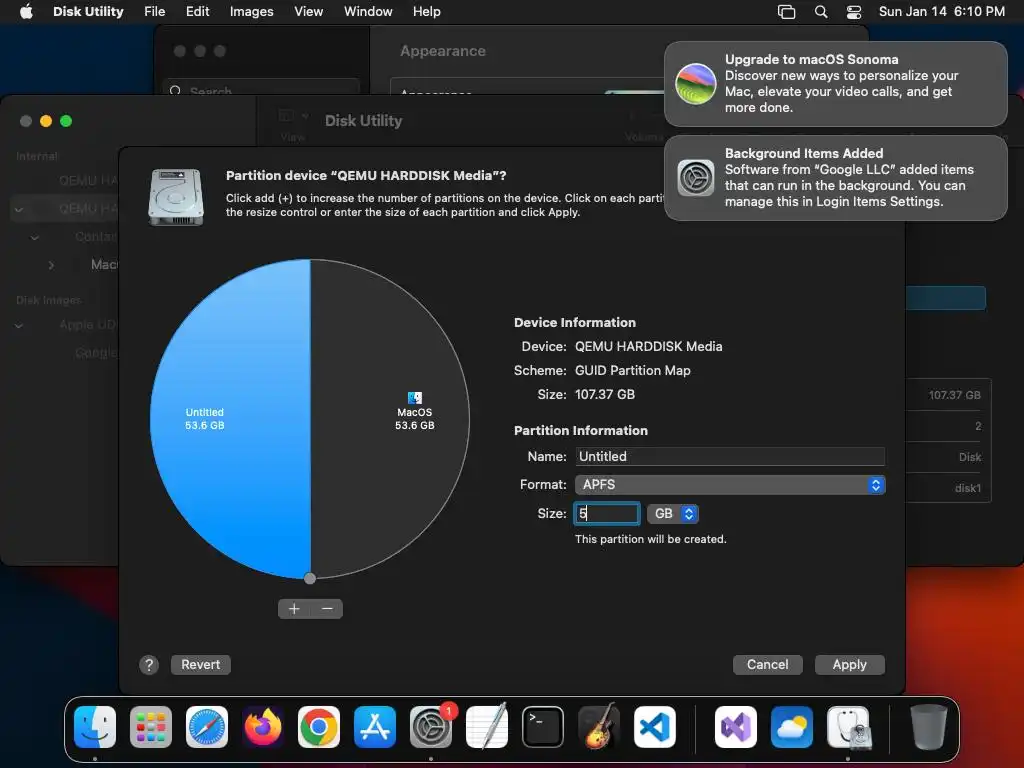Open the GB size unit dropdown
The image size is (1024, 768).
(x=673, y=514)
